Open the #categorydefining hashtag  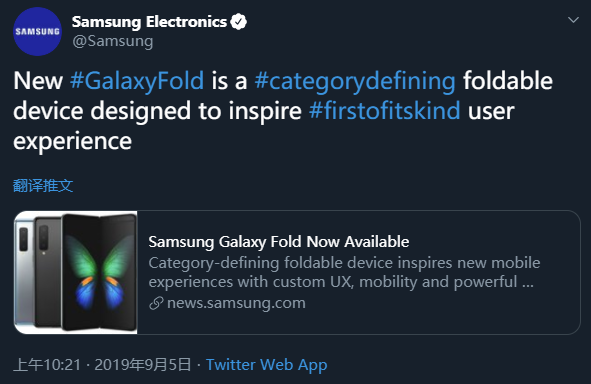click(355, 82)
